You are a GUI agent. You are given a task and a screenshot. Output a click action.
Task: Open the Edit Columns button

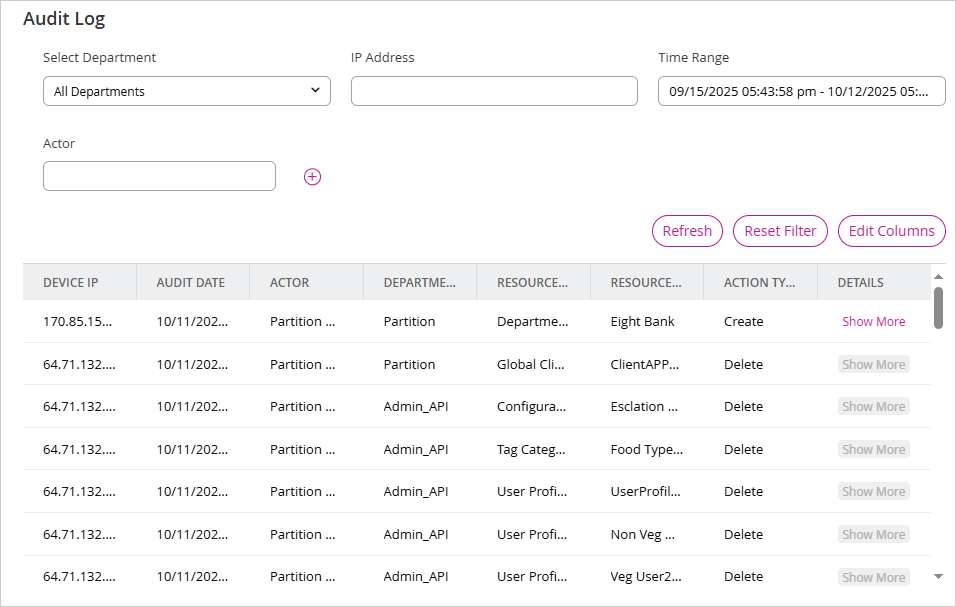pyautogui.click(x=891, y=231)
